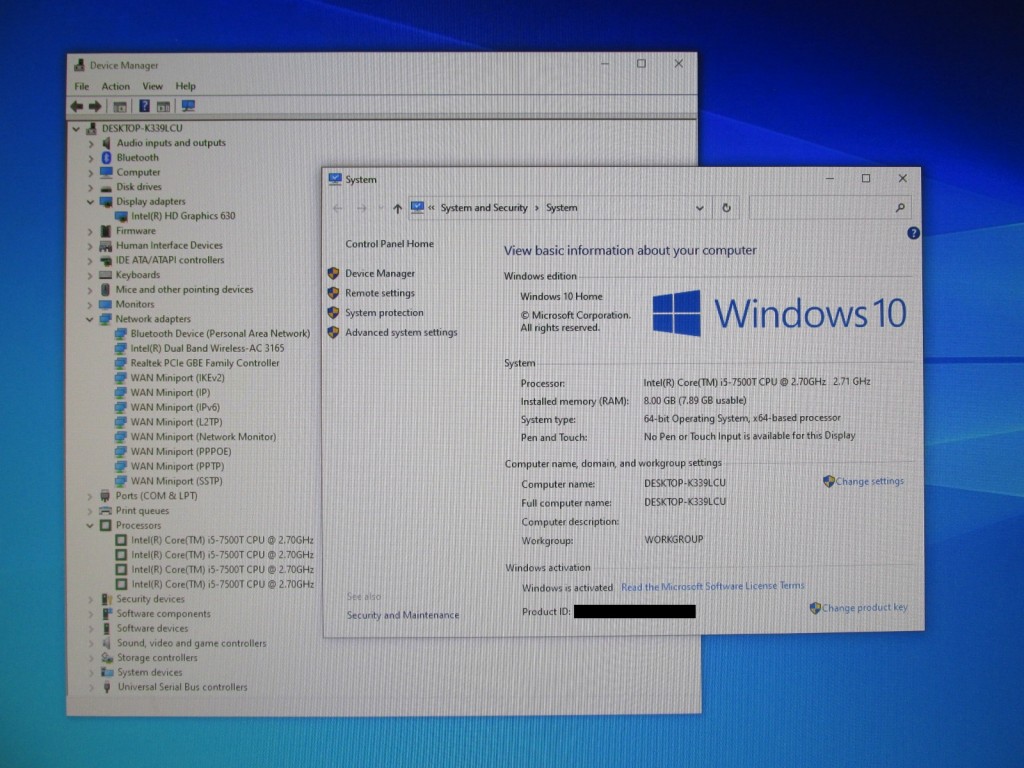
Task: Select WAN Miniport (IKEv2) entry
Action: [x=177, y=378]
